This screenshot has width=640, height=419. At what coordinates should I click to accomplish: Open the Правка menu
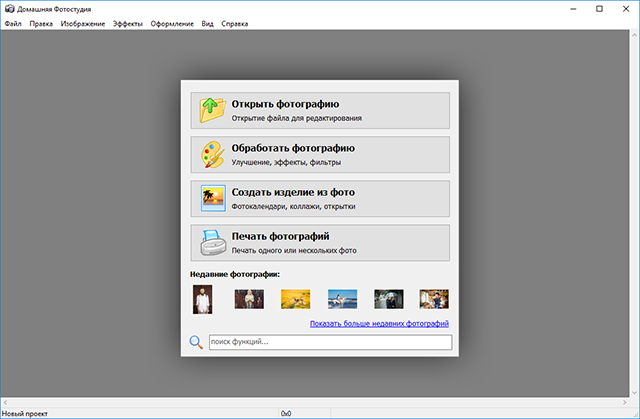(x=41, y=24)
